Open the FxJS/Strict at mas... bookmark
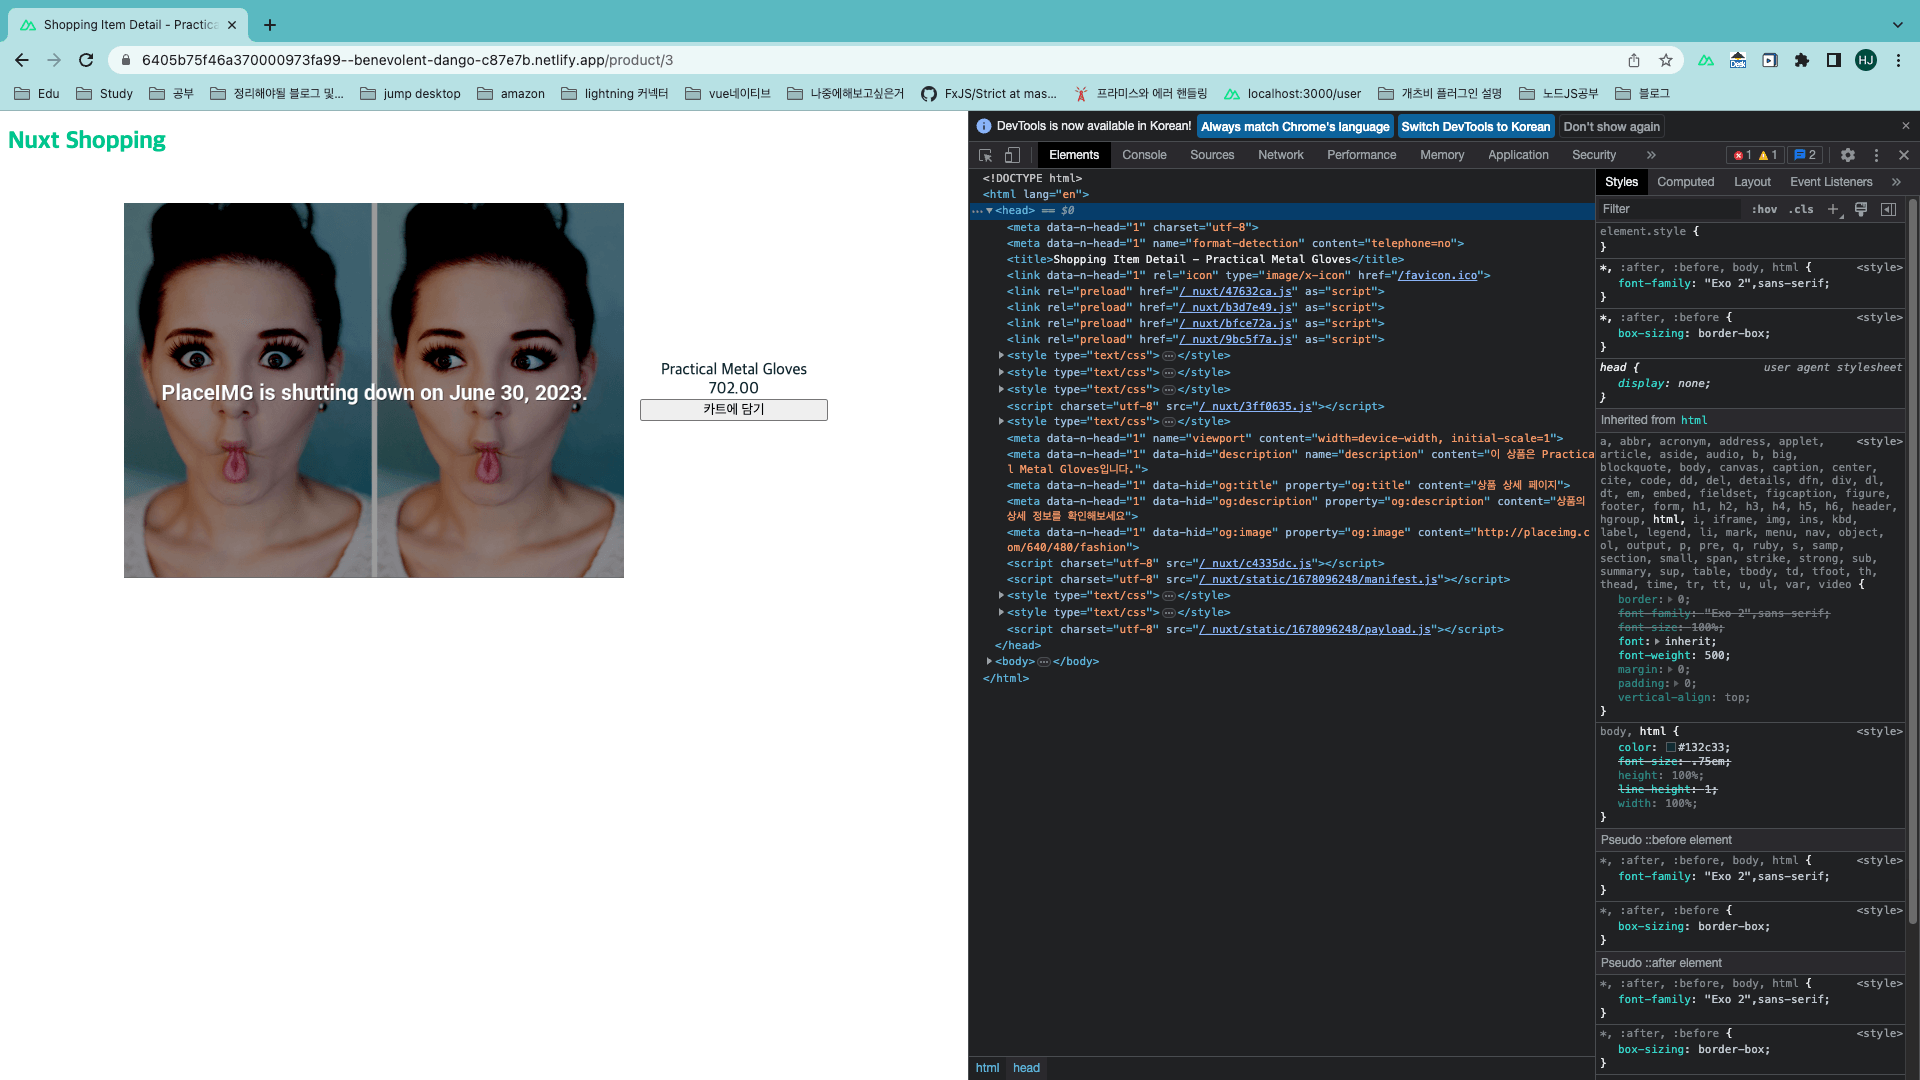The height and width of the screenshot is (1080, 1920). pyautogui.click(x=988, y=93)
